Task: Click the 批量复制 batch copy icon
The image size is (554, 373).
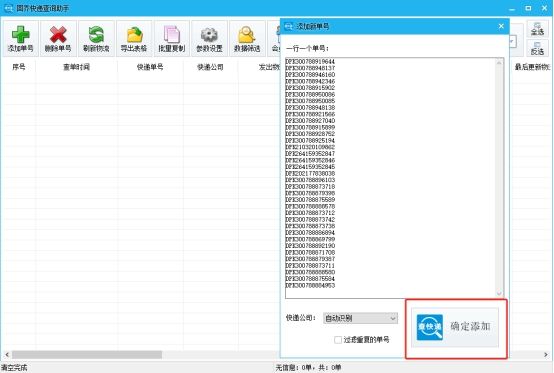Action: (x=172, y=39)
